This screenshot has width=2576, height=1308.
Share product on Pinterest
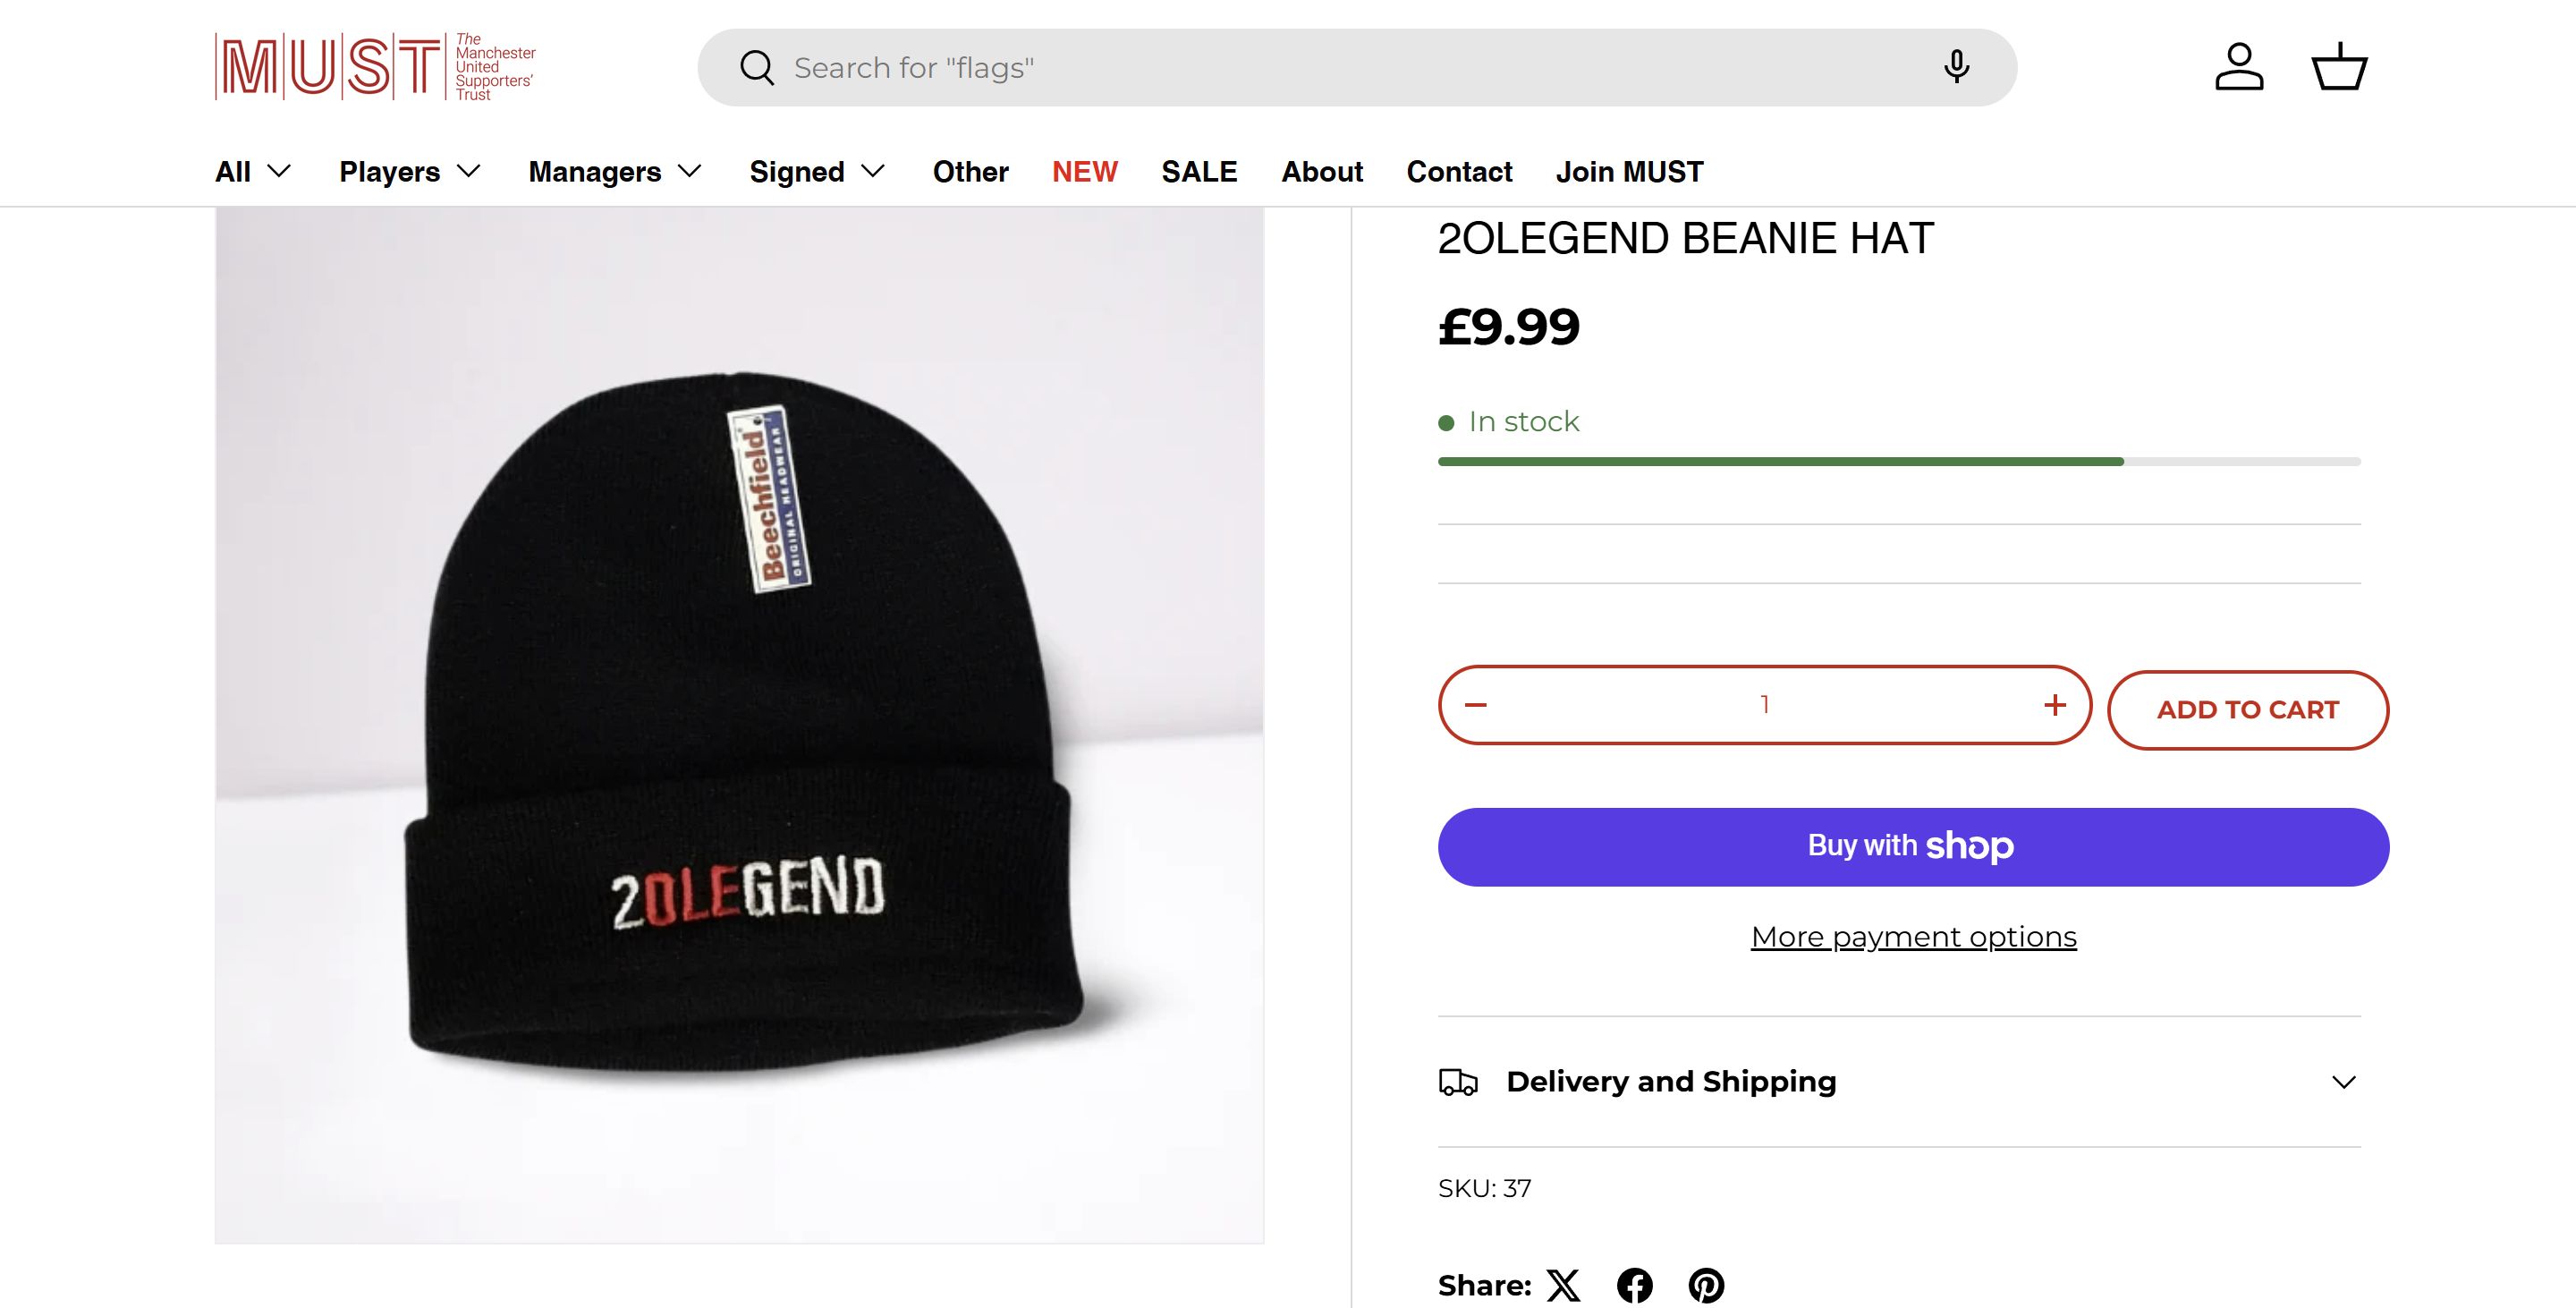click(1706, 1285)
